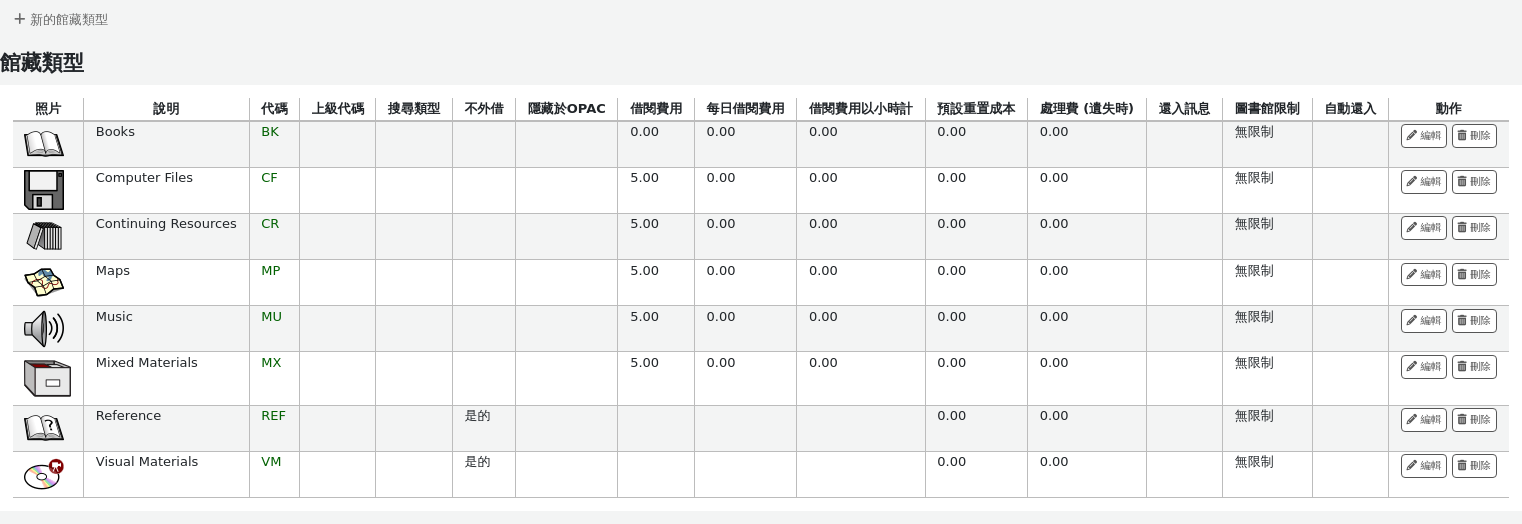The height and width of the screenshot is (524, 1522).
Task: Click the 借閱費用以小時計 column header
Action: coord(861,109)
